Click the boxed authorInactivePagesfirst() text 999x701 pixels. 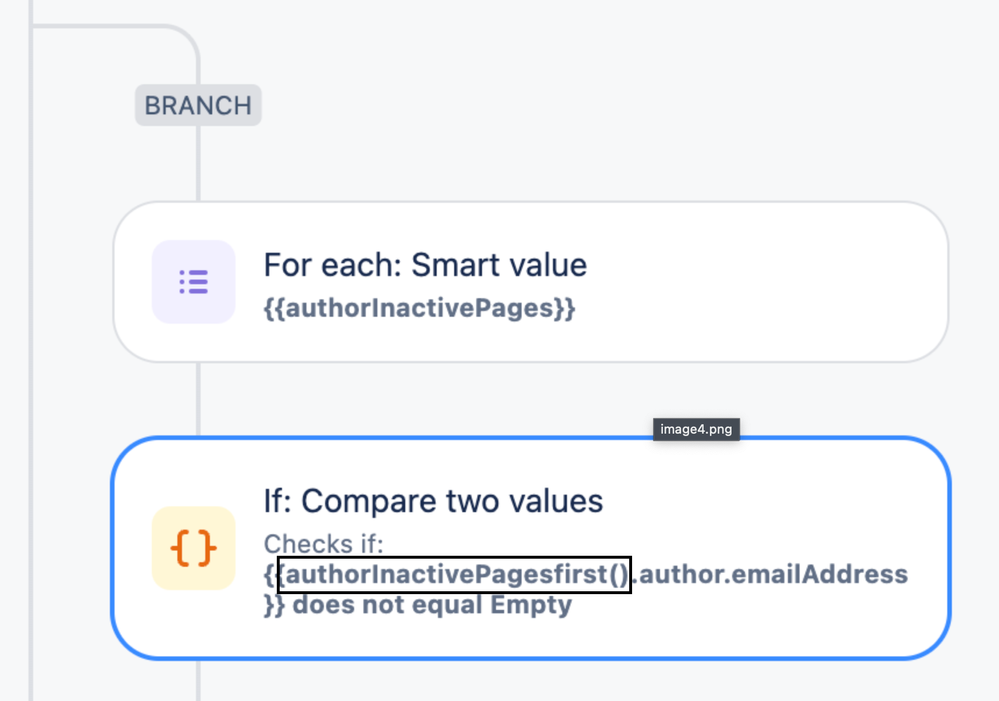click(x=454, y=574)
